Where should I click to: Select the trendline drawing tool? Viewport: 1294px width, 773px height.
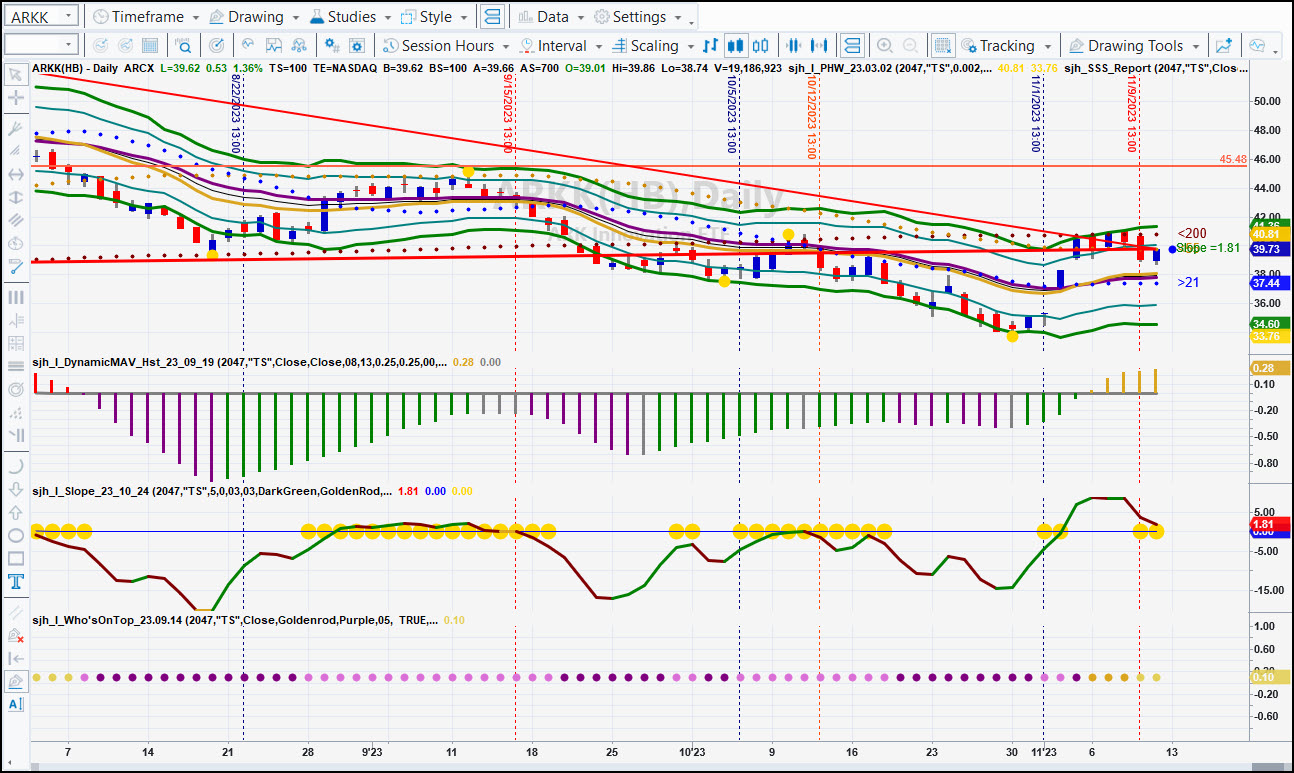click(15, 266)
